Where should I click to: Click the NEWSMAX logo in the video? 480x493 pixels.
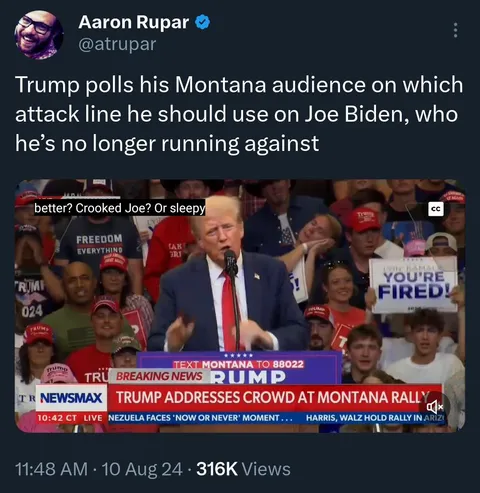point(71,397)
